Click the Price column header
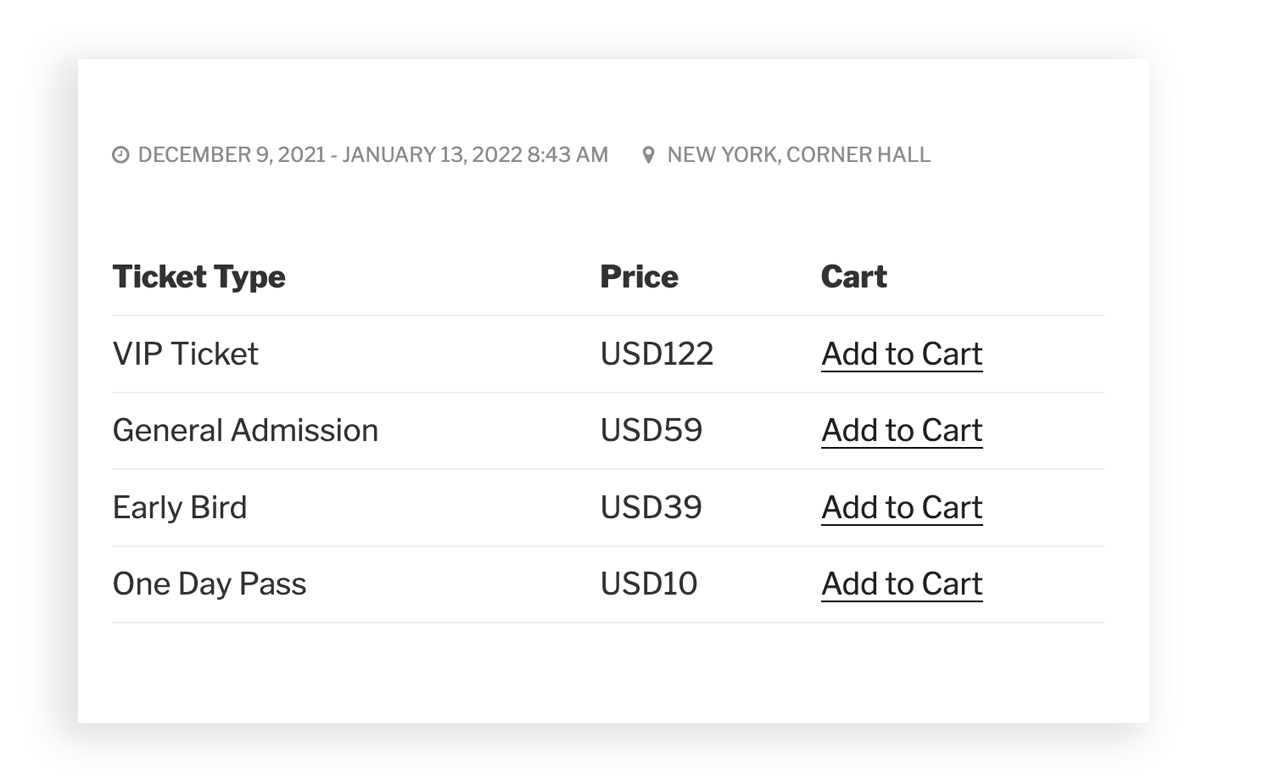Image resolution: width=1262 pixels, height=782 pixels. click(639, 277)
